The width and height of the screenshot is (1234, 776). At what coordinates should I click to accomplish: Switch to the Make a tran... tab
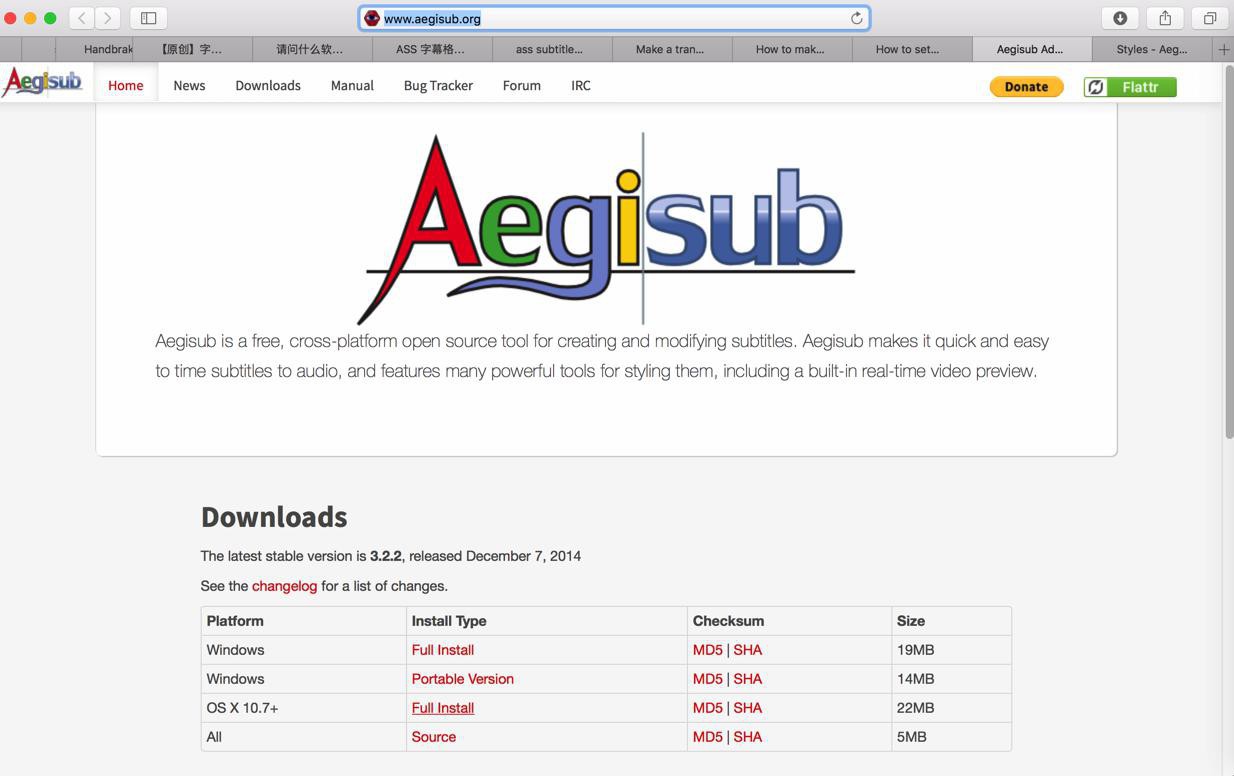[671, 49]
